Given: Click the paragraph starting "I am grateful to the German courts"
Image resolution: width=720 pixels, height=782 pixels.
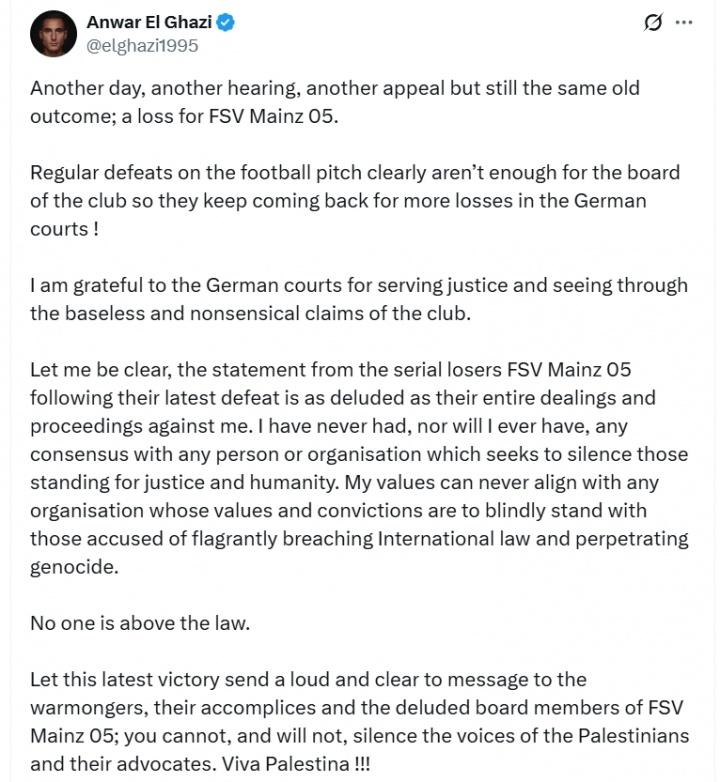Looking at the screenshot, I should [358, 285].
